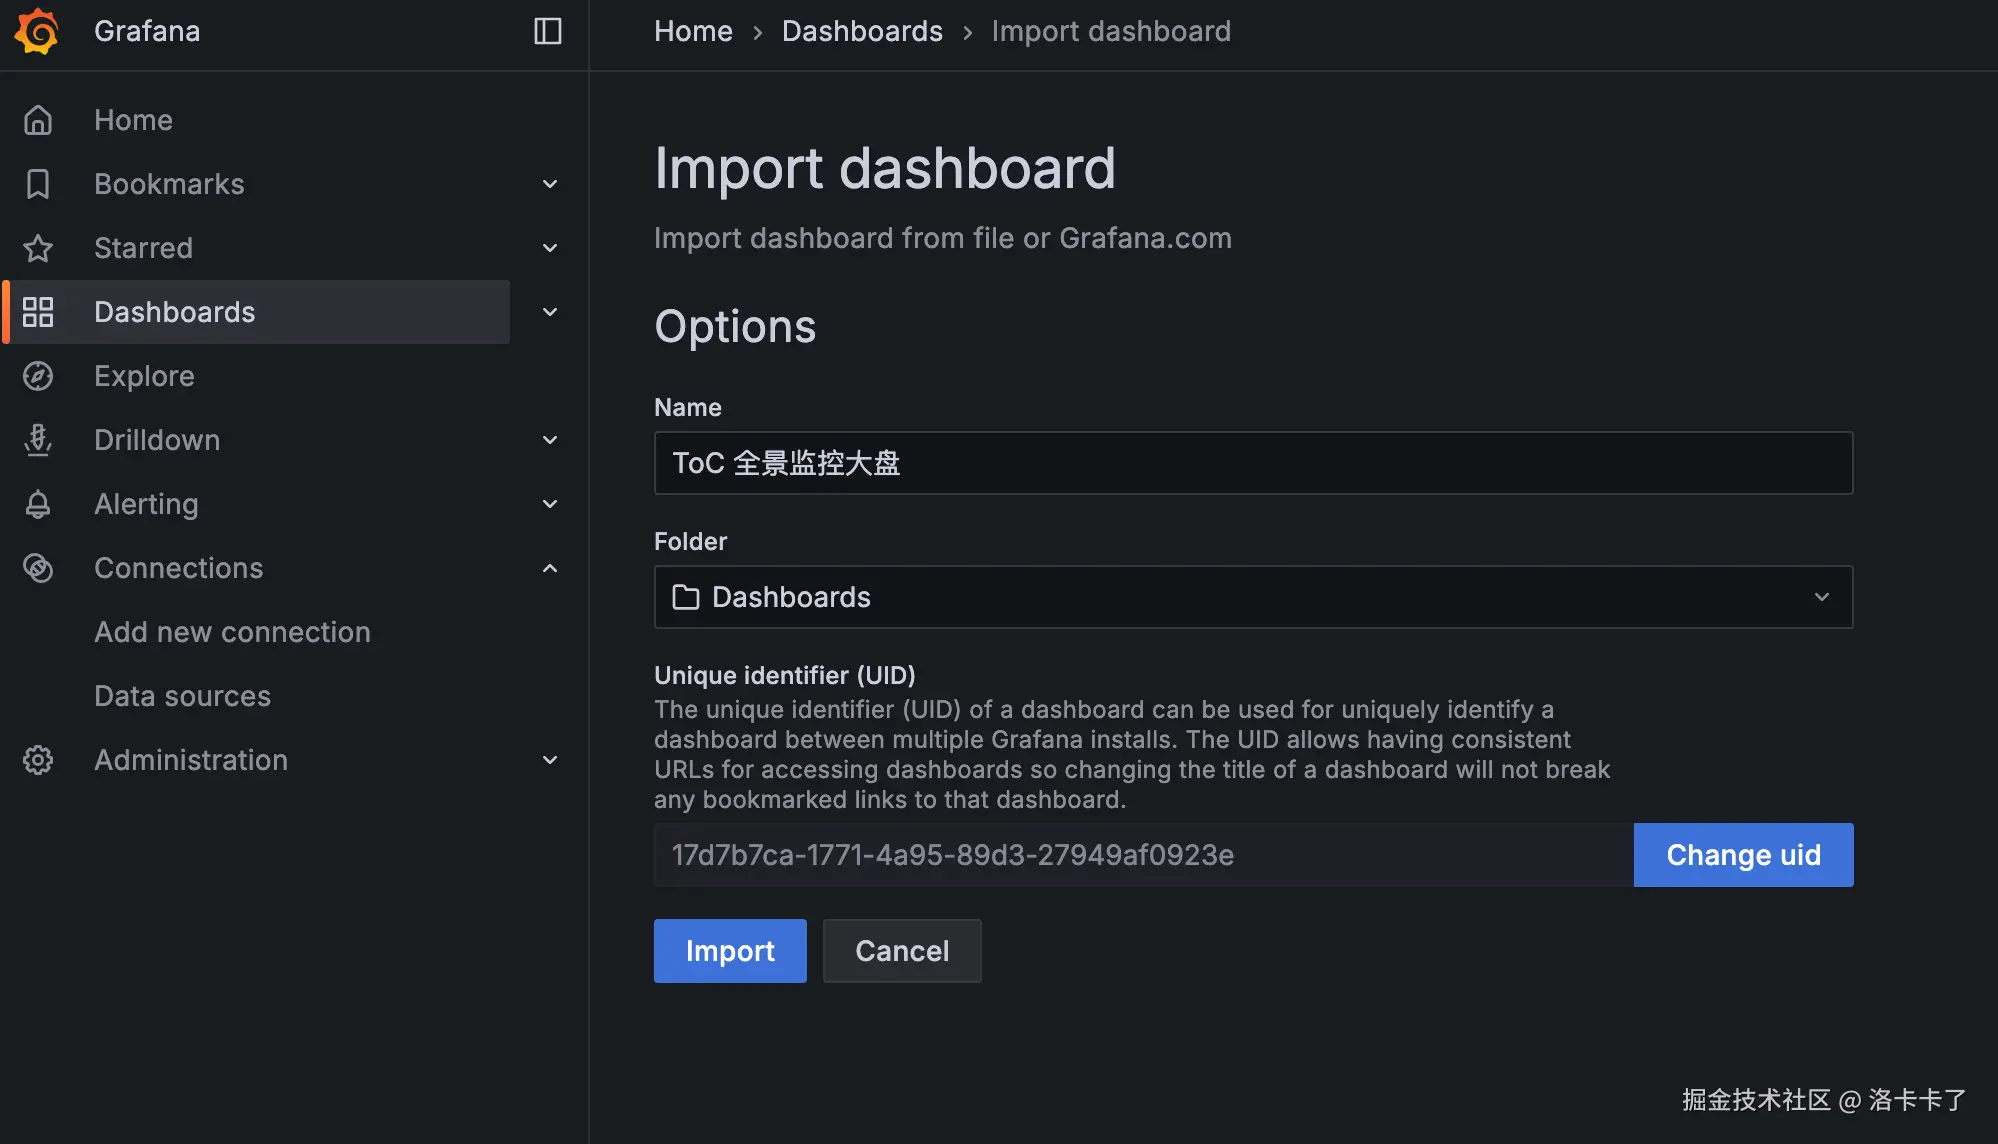
Task: Click the Drilldown sidebar icon
Action: [38, 440]
